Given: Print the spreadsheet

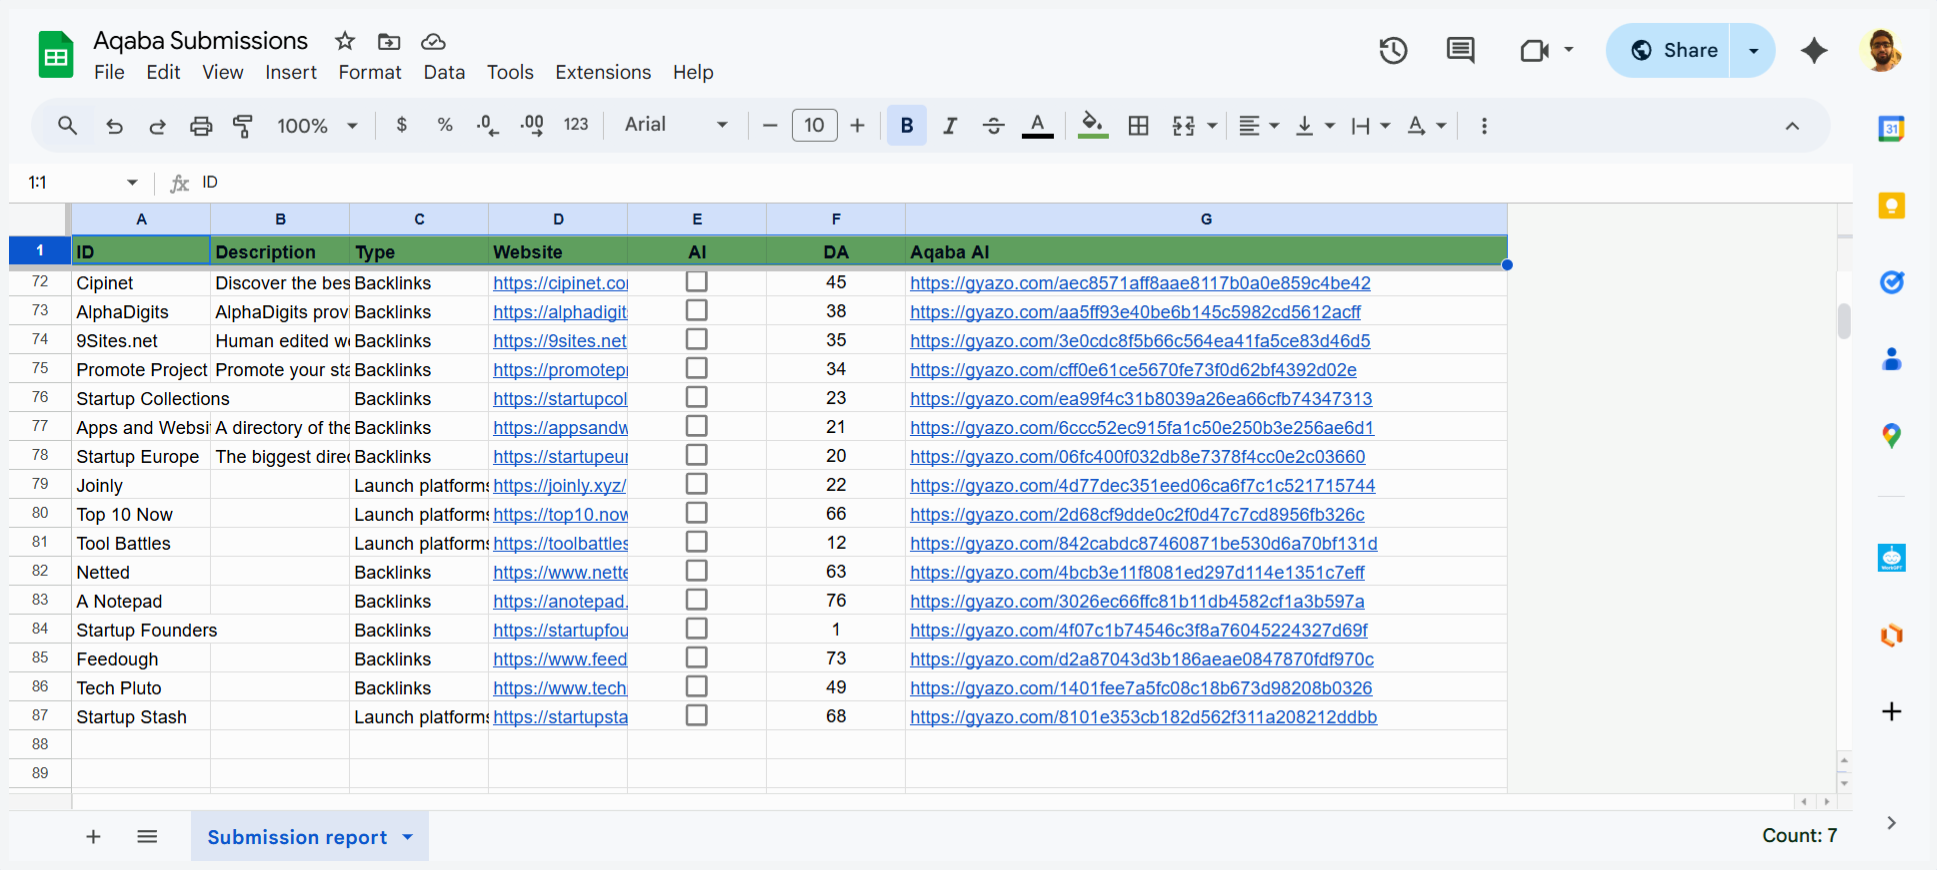Looking at the screenshot, I should point(201,126).
